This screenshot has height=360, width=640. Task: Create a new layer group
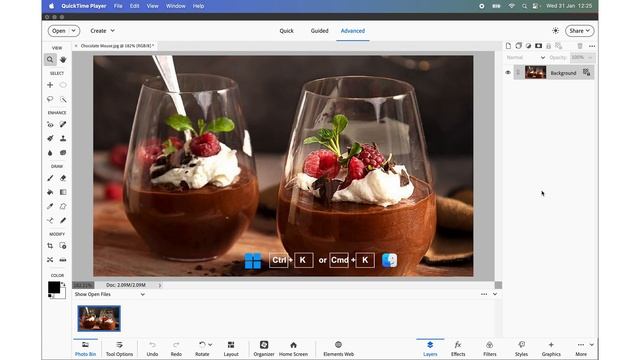tap(518, 46)
